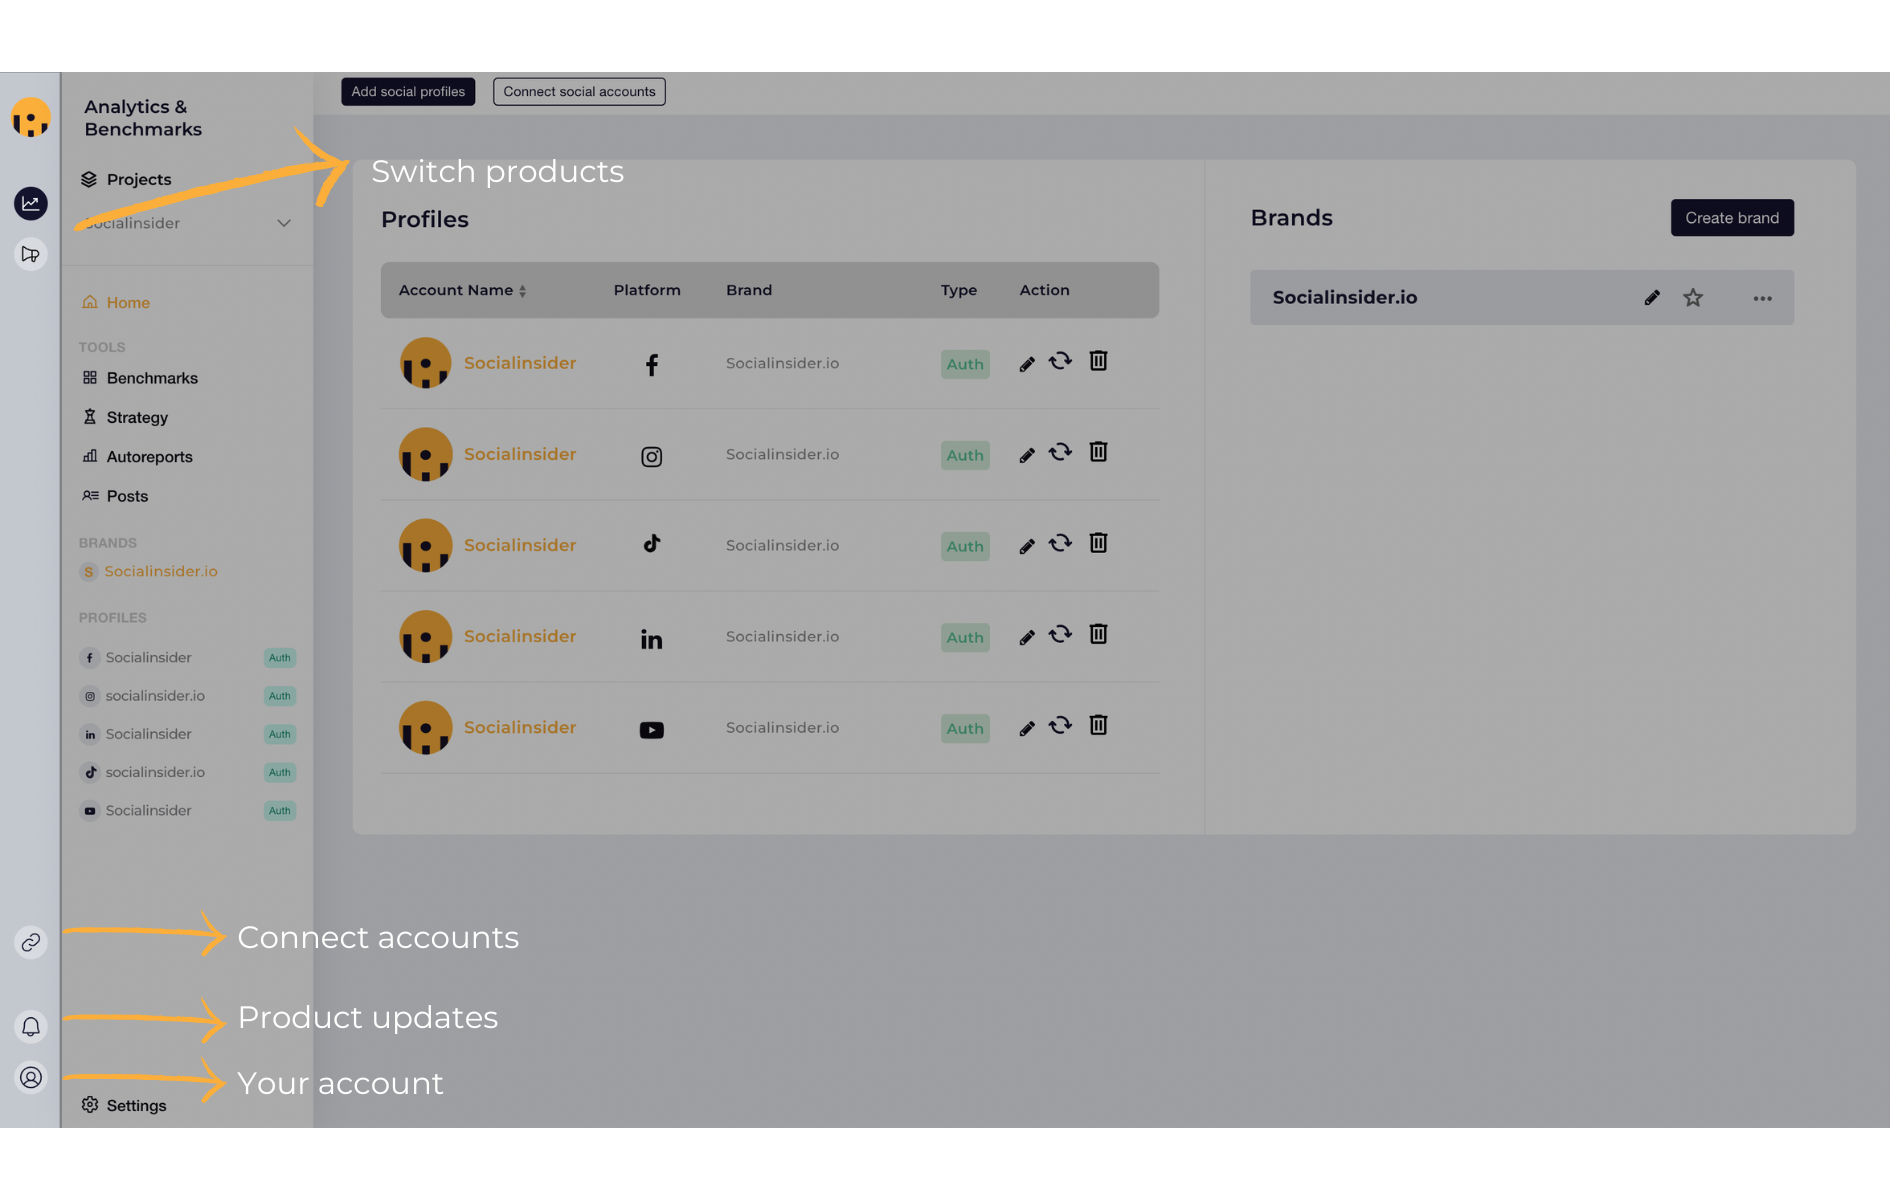This screenshot has height=1200, width=1890.
Task: Open your account user icon
Action: pyautogui.click(x=31, y=1078)
